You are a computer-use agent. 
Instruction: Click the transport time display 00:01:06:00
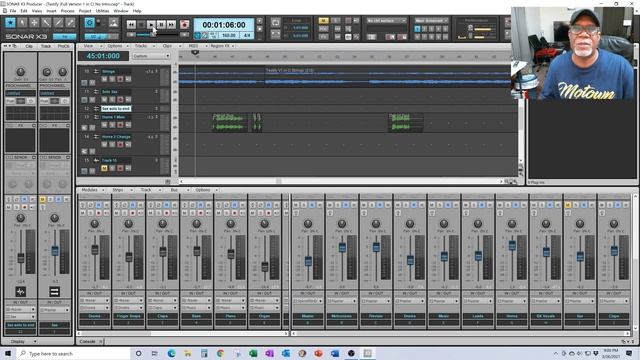[x=224, y=25]
